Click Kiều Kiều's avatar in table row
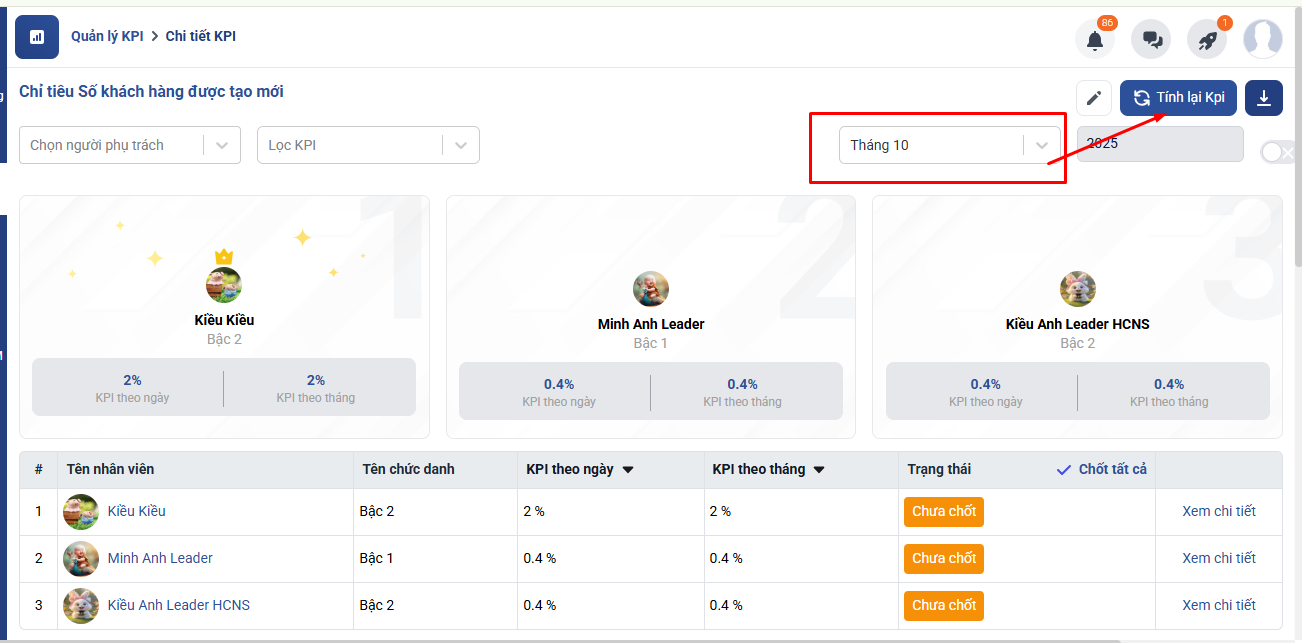This screenshot has height=643, width=1302. (81, 512)
